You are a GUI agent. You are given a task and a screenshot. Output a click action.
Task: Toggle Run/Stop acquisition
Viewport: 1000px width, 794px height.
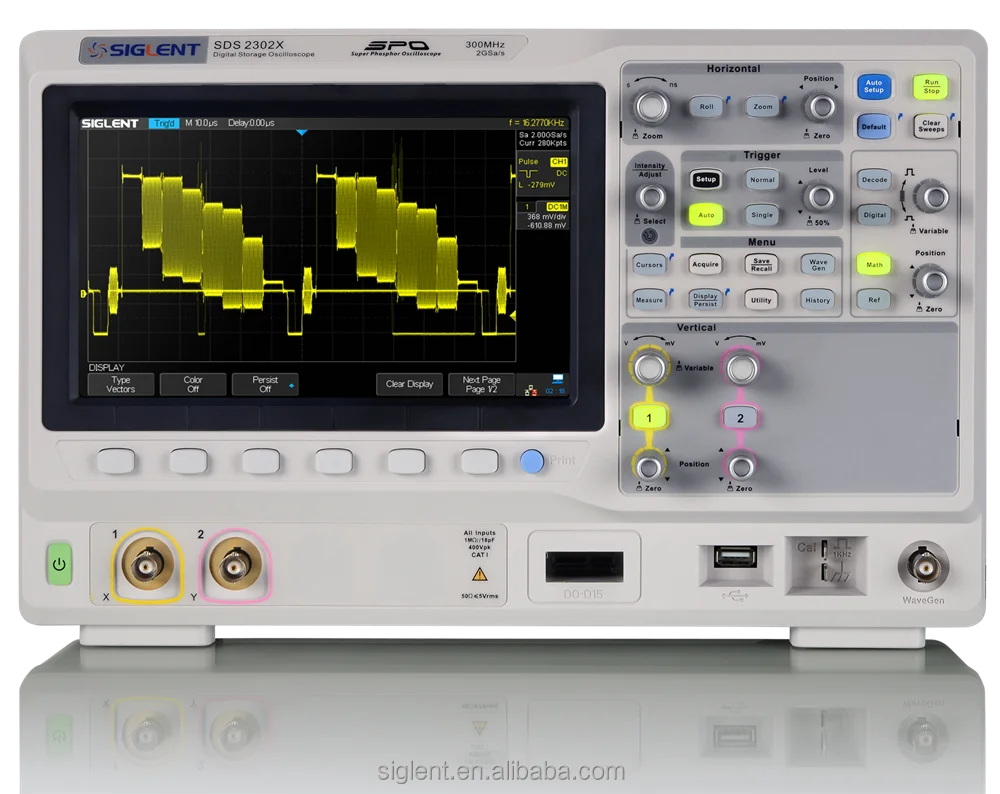tap(931, 88)
